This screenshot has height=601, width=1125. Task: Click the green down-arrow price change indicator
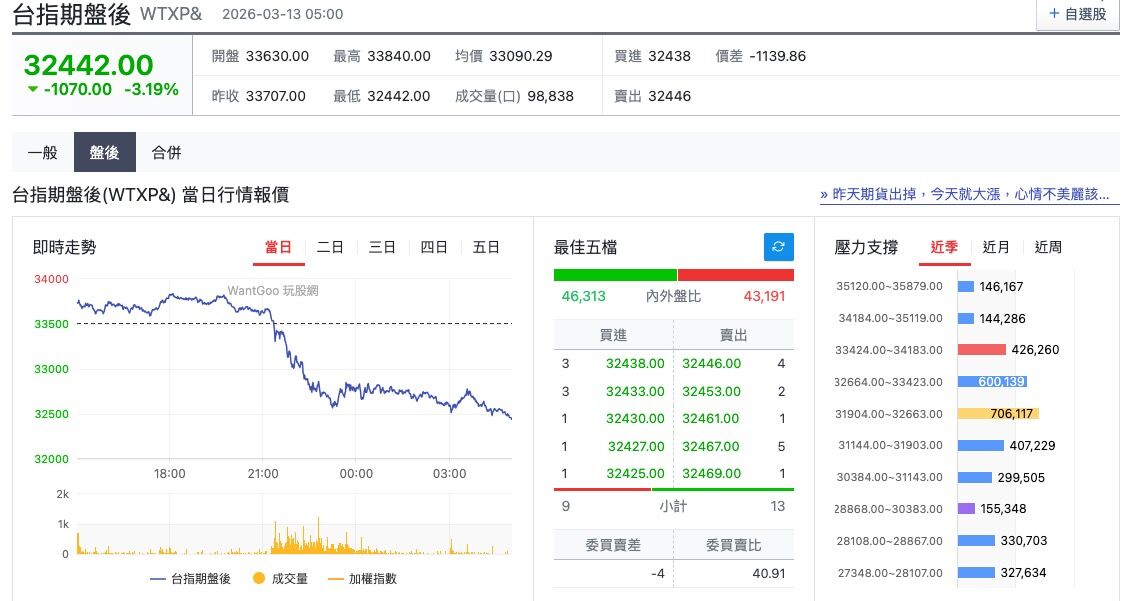click(33, 89)
